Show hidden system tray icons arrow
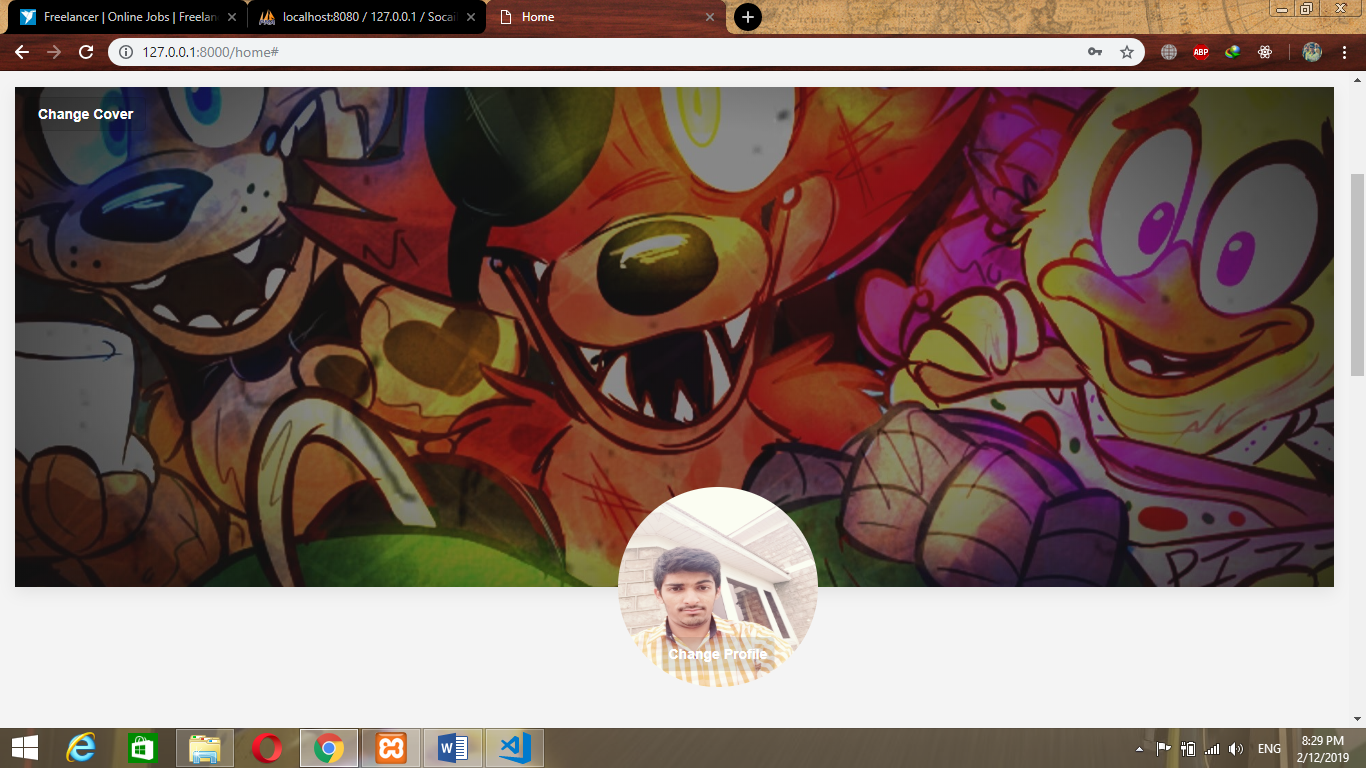The width and height of the screenshot is (1366, 768). coord(1139,749)
